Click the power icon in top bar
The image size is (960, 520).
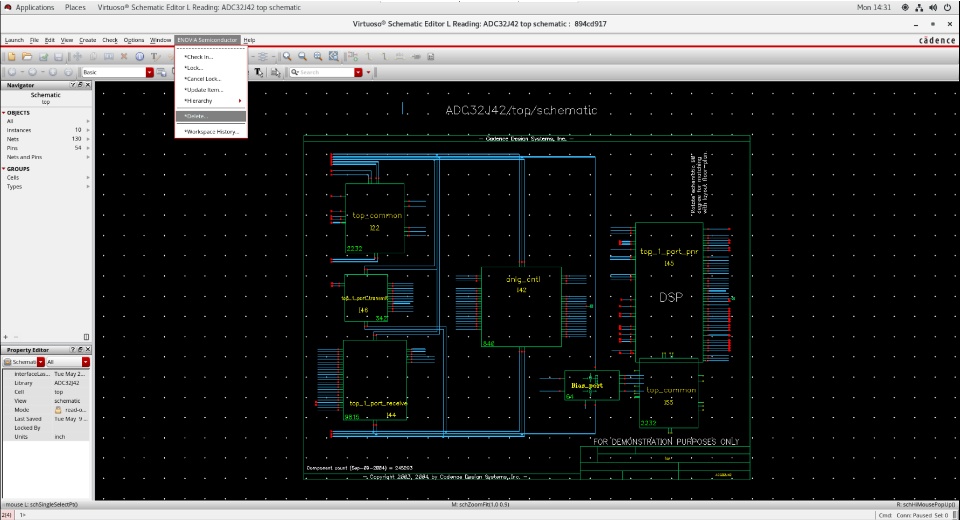point(947,7)
